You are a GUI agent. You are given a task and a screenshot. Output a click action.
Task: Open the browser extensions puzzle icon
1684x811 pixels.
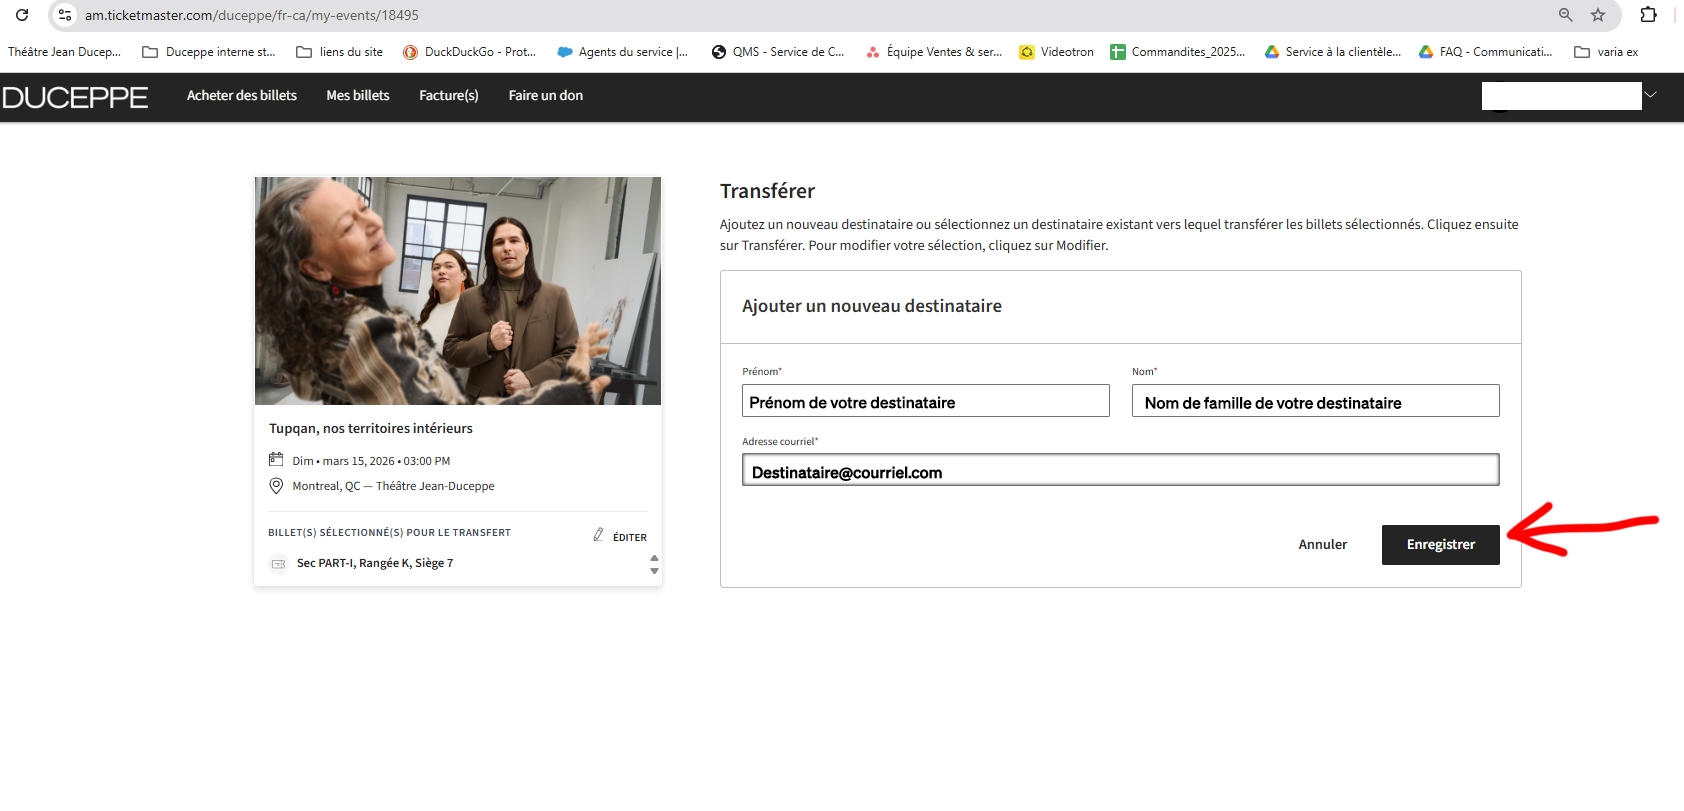click(x=1648, y=15)
